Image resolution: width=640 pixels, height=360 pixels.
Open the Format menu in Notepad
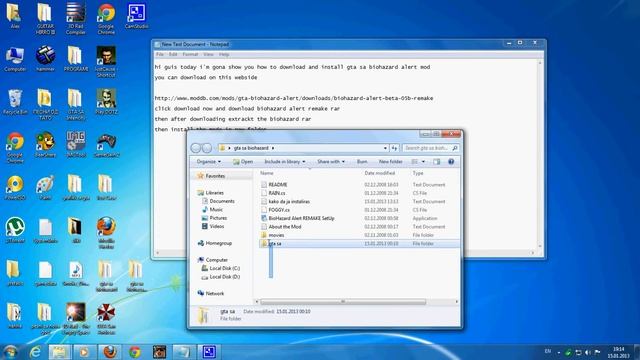point(190,54)
